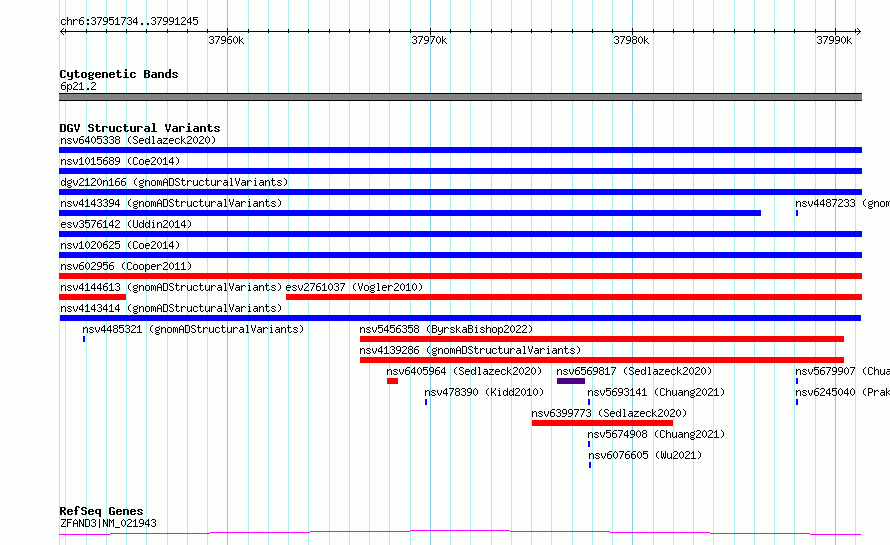Select the nsv1015689 (Coe2014) label
890x545 pixels.
120,161
